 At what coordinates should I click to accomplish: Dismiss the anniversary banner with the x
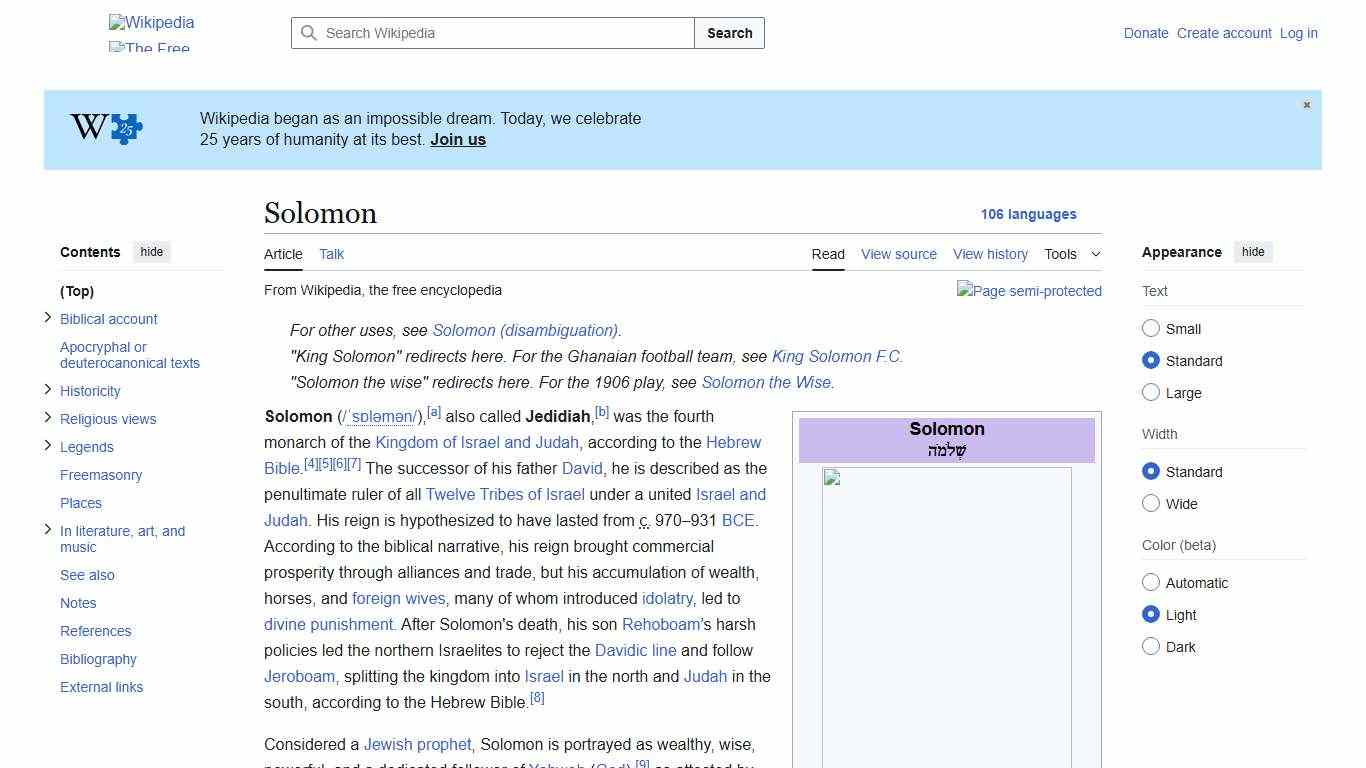[1306, 104]
